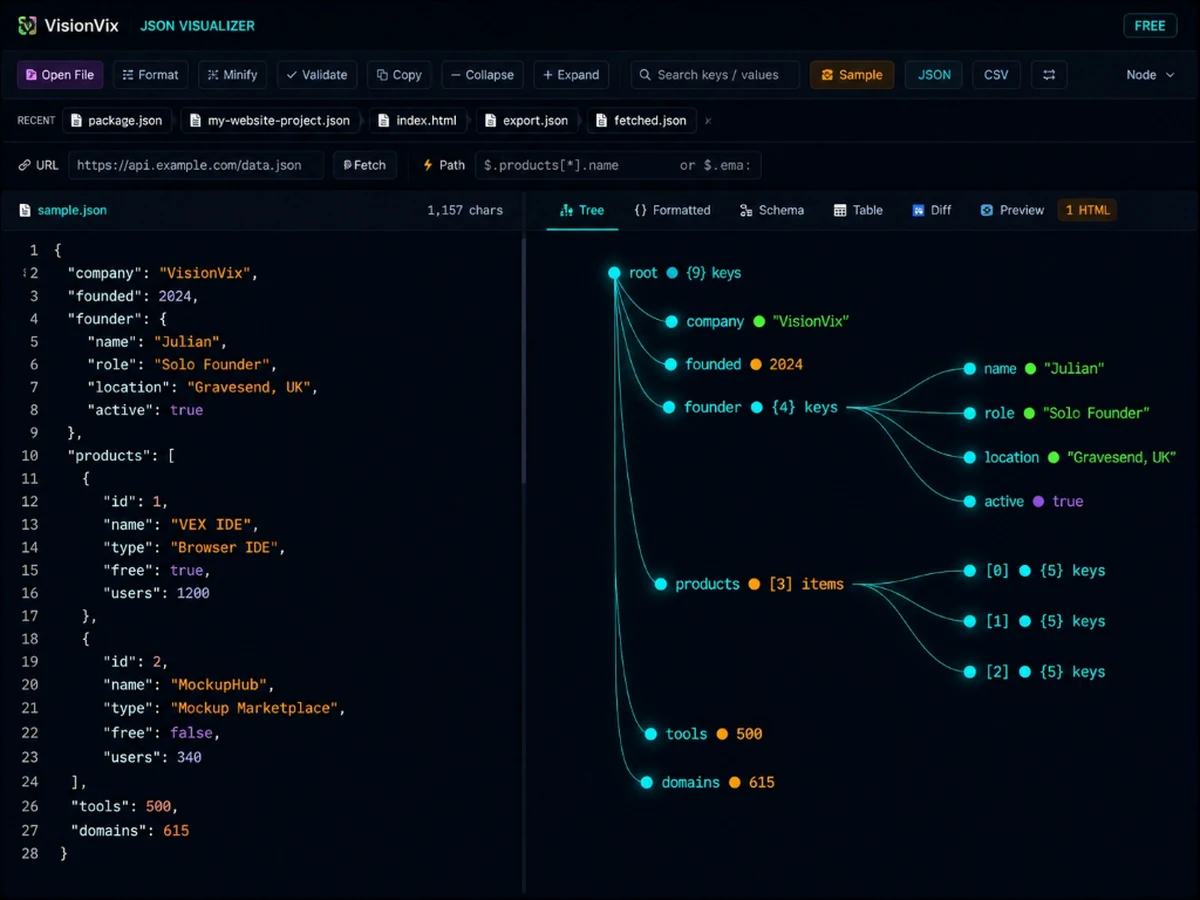This screenshot has width=1200, height=900.
Task: Select the role "Solo Founder" tree node
Action: point(1056,413)
